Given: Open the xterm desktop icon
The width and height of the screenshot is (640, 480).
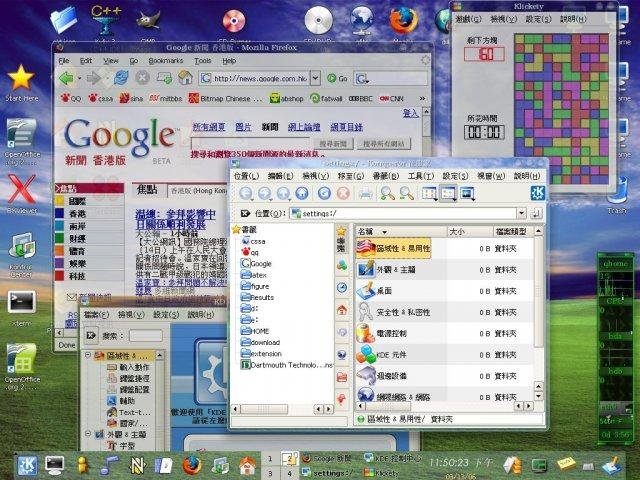Looking at the screenshot, I should pyautogui.click(x=22, y=308).
